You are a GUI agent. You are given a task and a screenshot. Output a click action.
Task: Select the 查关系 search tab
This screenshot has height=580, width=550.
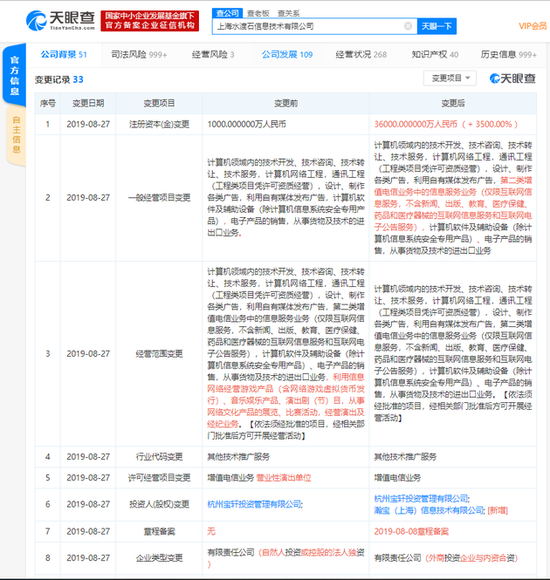pyautogui.click(x=289, y=13)
